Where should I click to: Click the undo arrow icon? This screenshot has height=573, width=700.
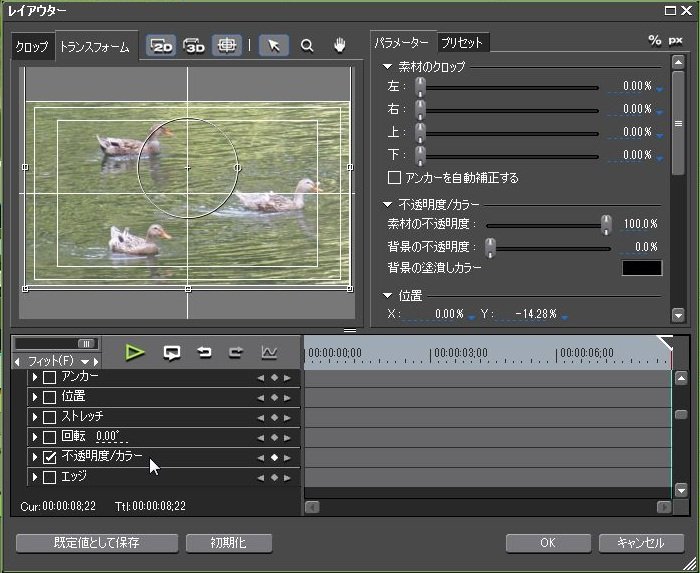tap(204, 353)
